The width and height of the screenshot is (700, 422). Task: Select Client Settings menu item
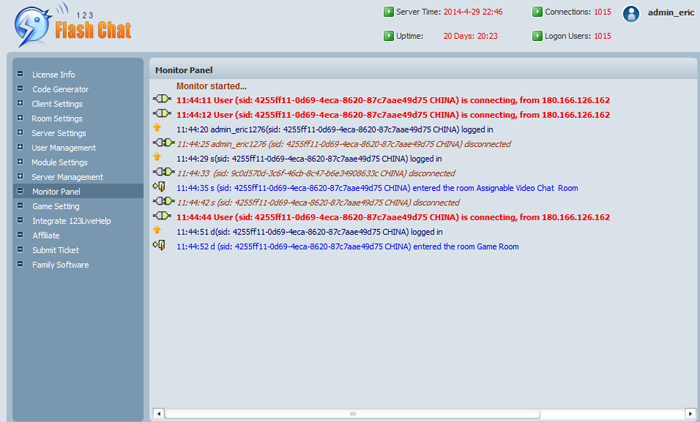click(57, 104)
